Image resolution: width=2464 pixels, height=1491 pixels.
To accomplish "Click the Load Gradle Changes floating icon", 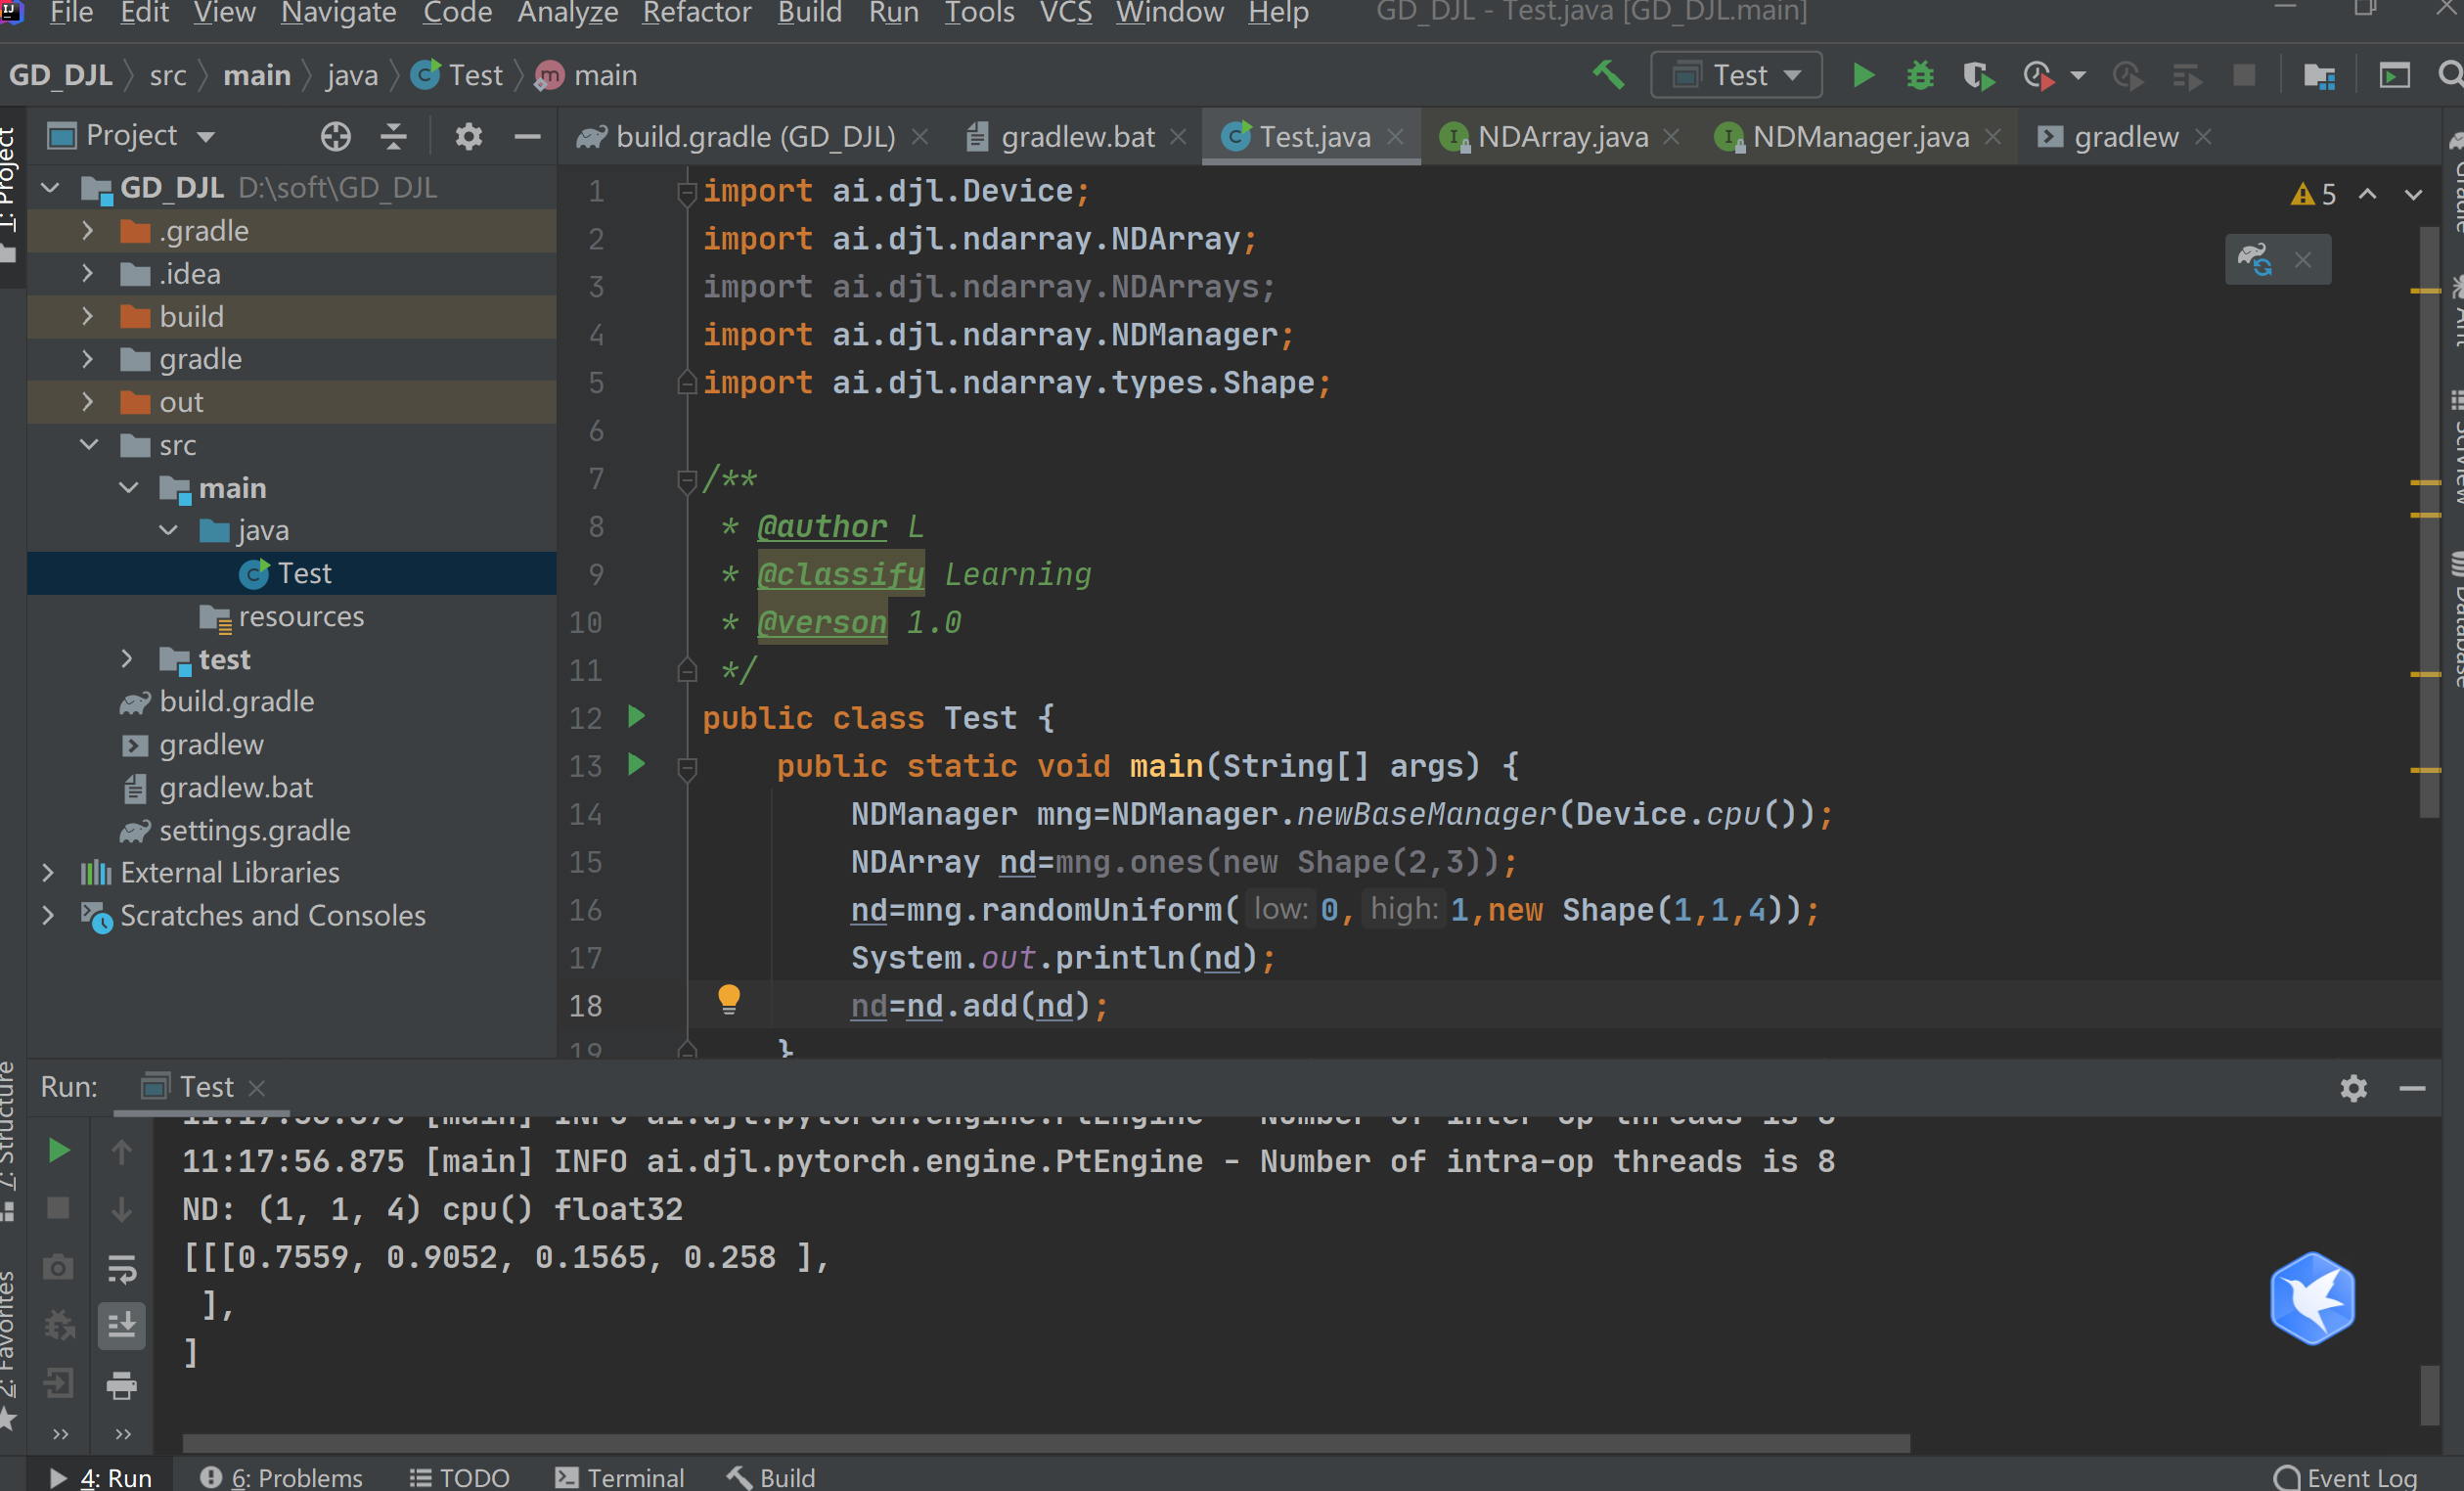I will pos(2255,259).
